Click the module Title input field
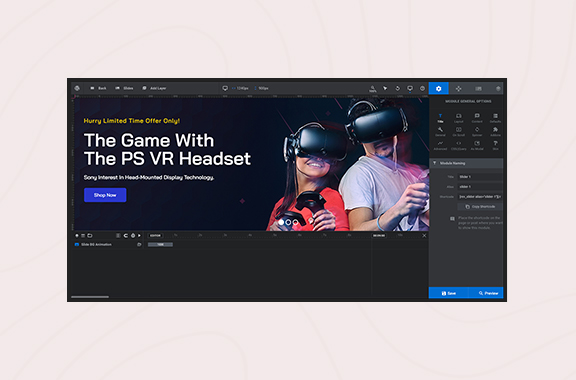The height and width of the screenshot is (380, 576). tap(480, 177)
